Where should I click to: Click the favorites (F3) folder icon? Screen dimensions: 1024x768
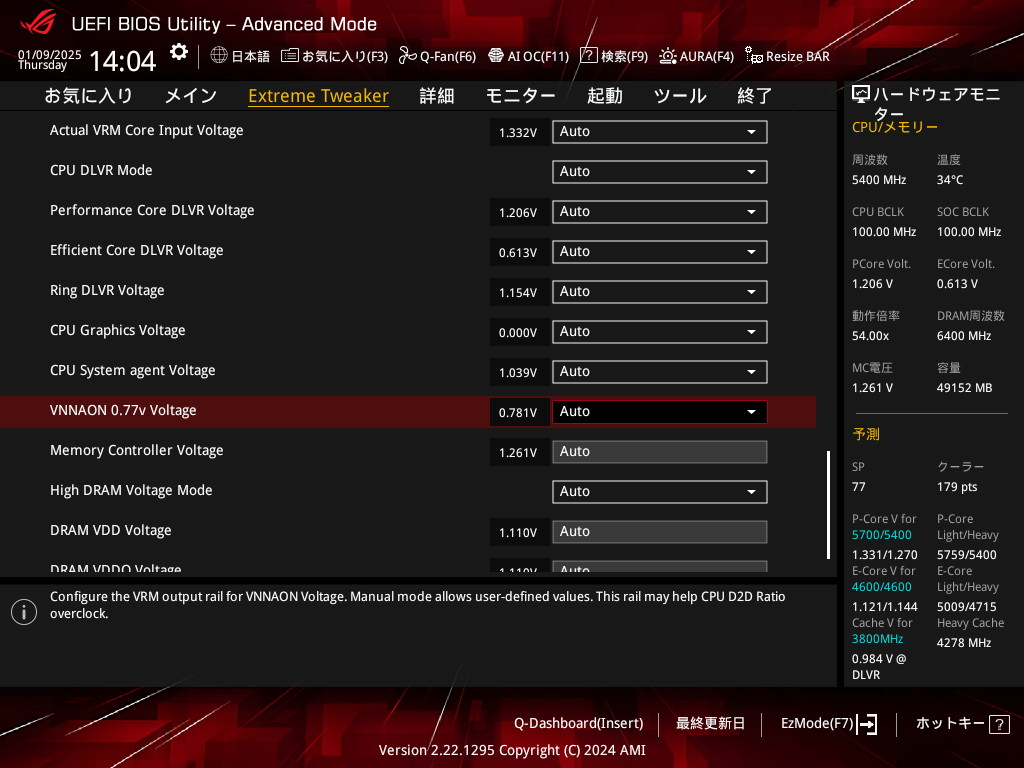coord(290,56)
